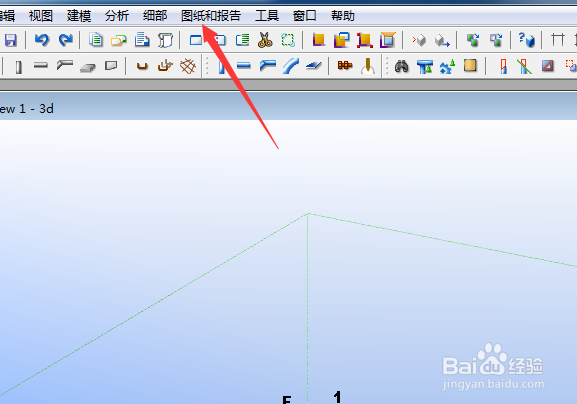The image size is (577, 404).
Task: Open the 视图 menu
Action: coord(41,16)
